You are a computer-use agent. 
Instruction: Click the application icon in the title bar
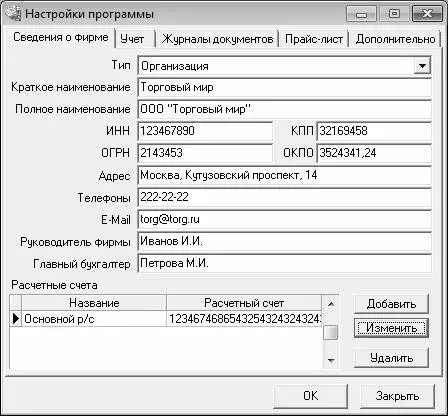click(13, 14)
